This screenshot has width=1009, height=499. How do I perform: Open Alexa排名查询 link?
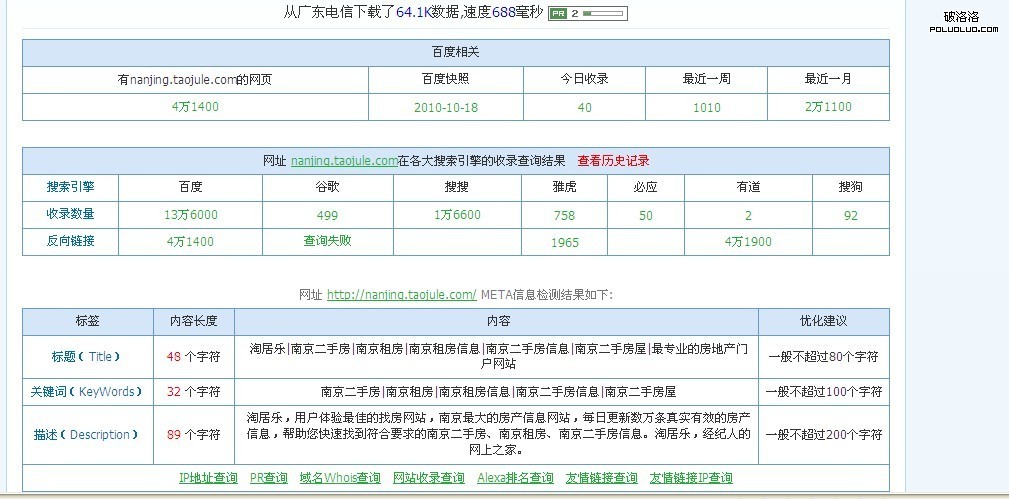(x=515, y=478)
